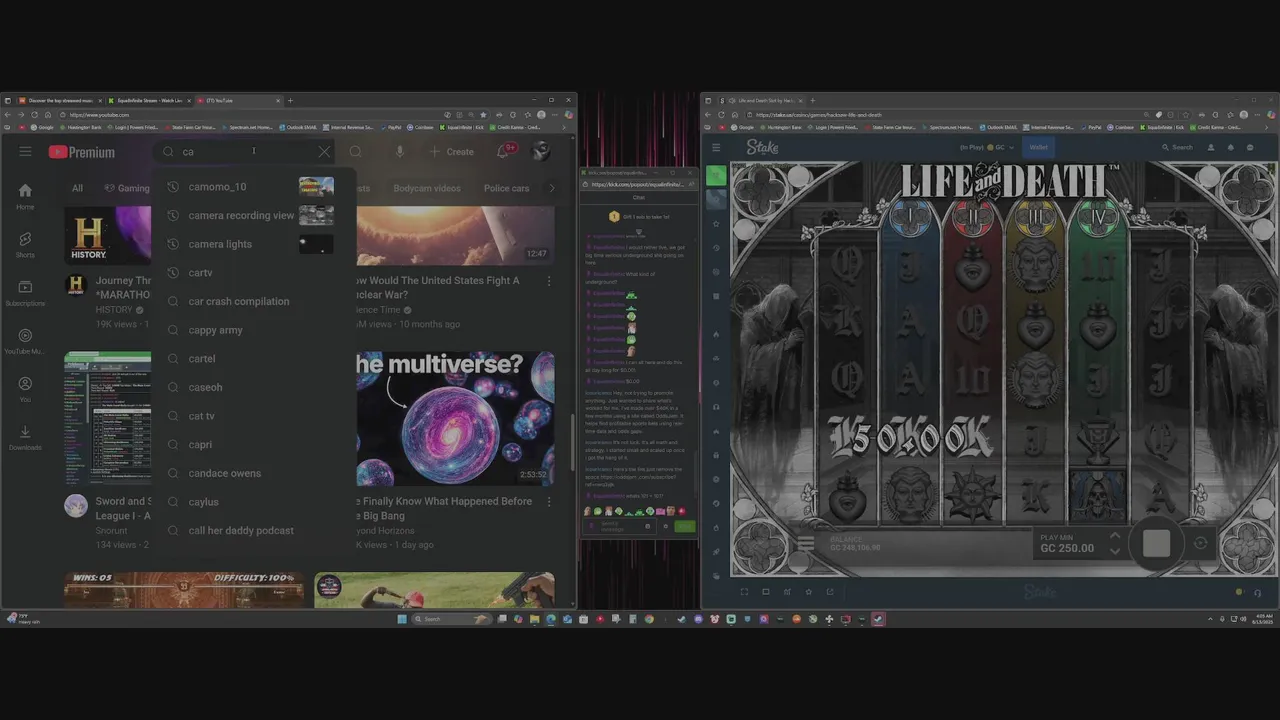The image size is (1280, 720).
Task: Open Life and Death game menu icon
Action: (805, 544)
